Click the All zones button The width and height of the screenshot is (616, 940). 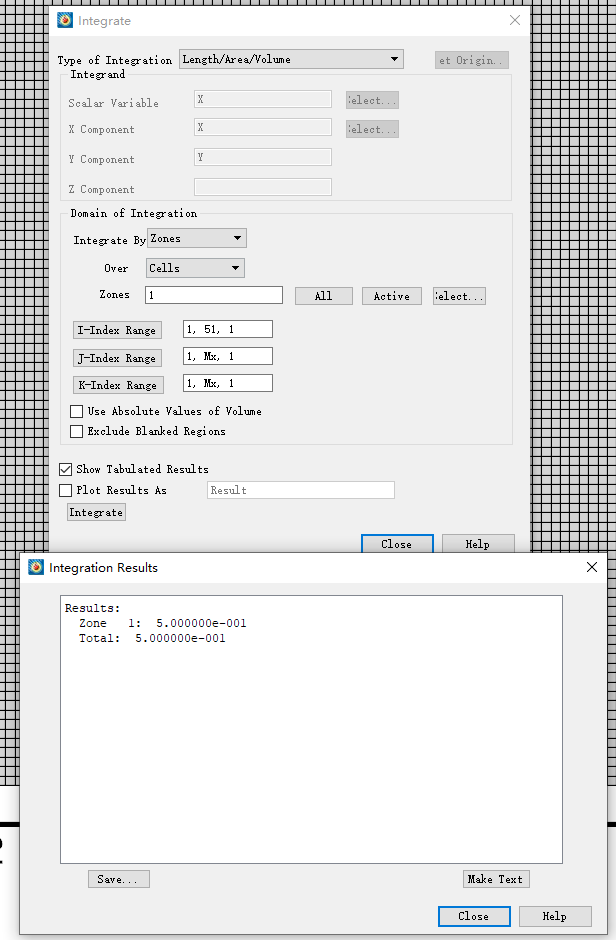[x=324, y=296]
